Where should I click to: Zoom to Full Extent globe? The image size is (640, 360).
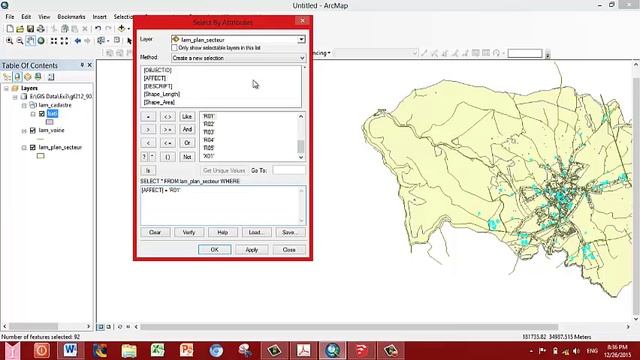pyautogui.click(x=41, y=41)
